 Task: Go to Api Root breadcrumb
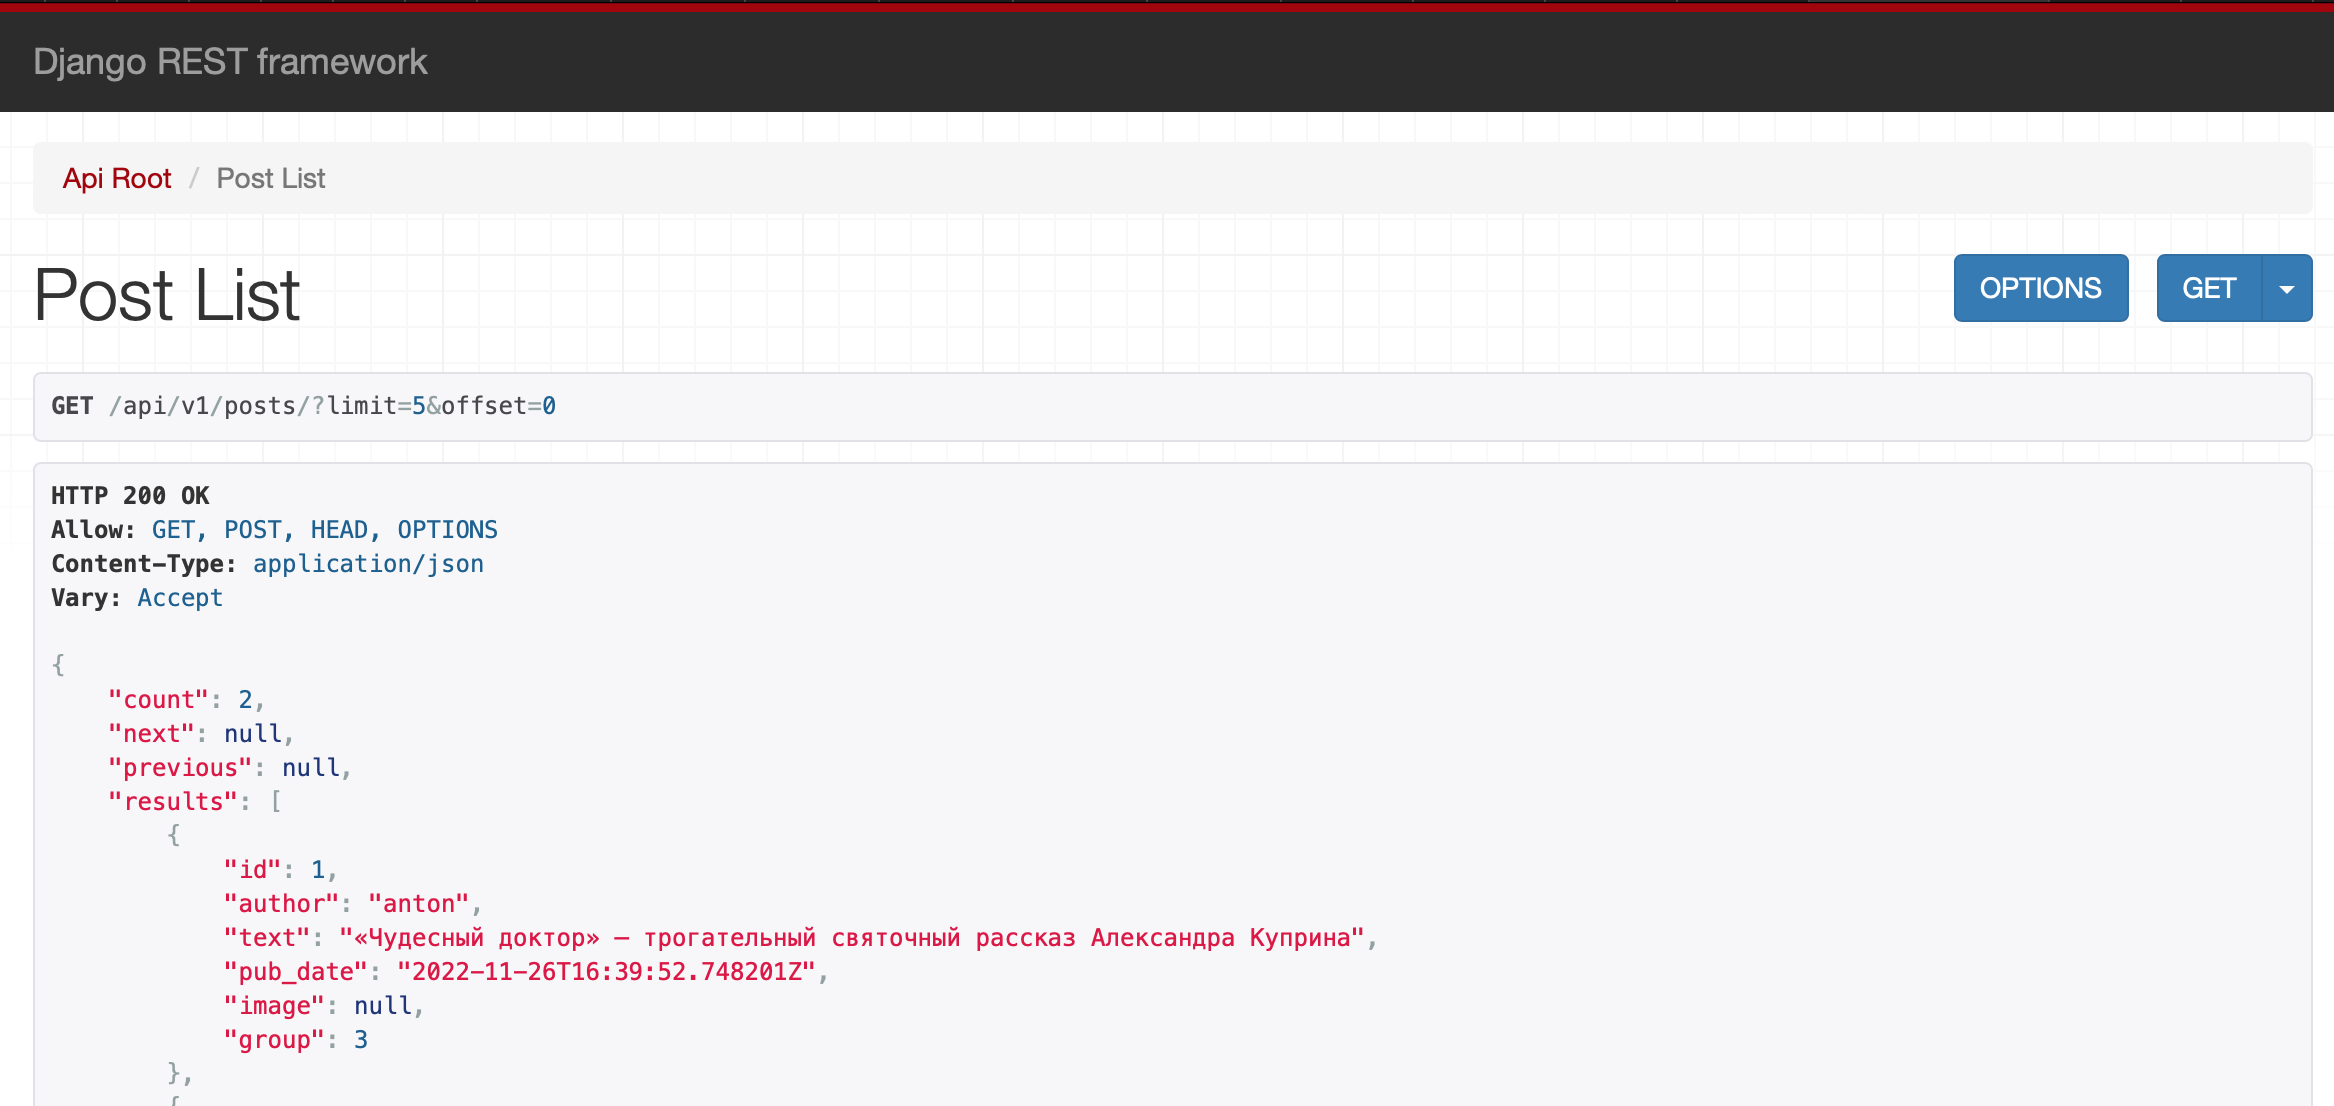click(117, 178)
